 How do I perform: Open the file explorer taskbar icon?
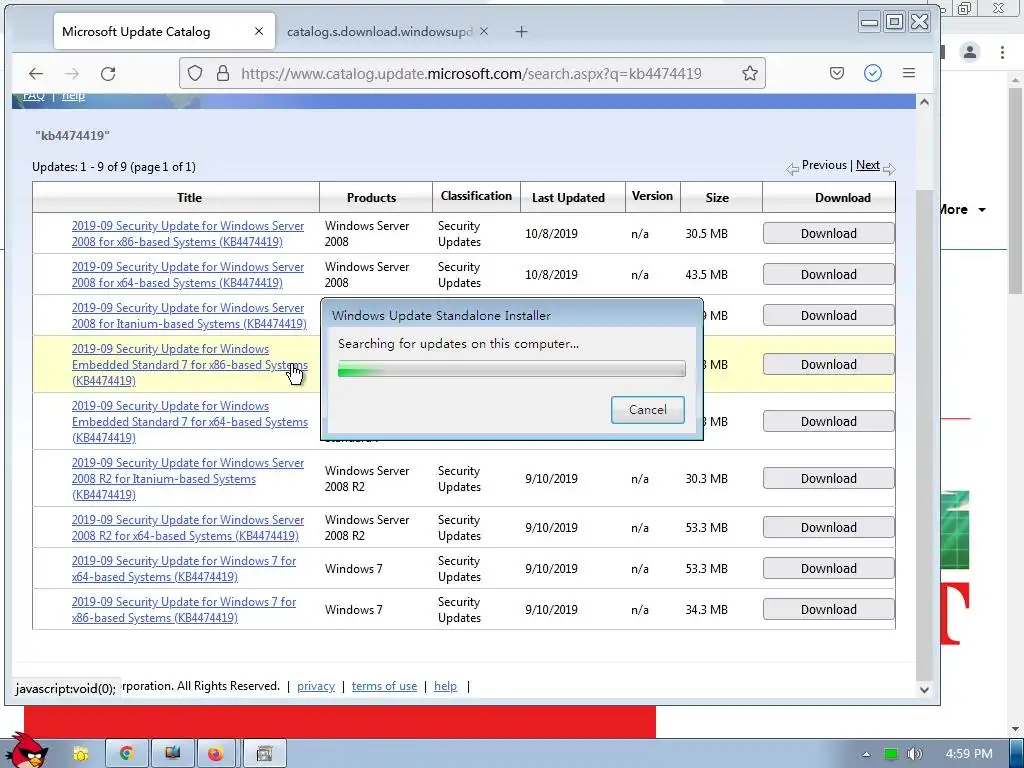pos(80,754)
